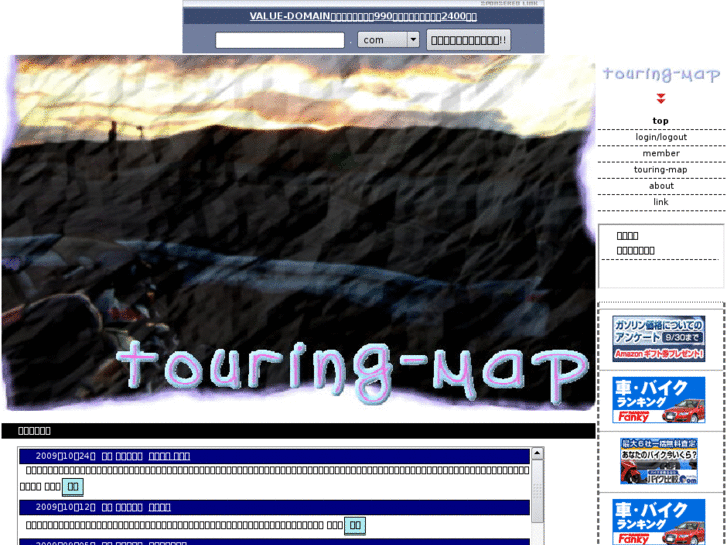727x545 pixels.
Task: Click the 2009/10/24 news entry header link
Action: coord(169,456)
